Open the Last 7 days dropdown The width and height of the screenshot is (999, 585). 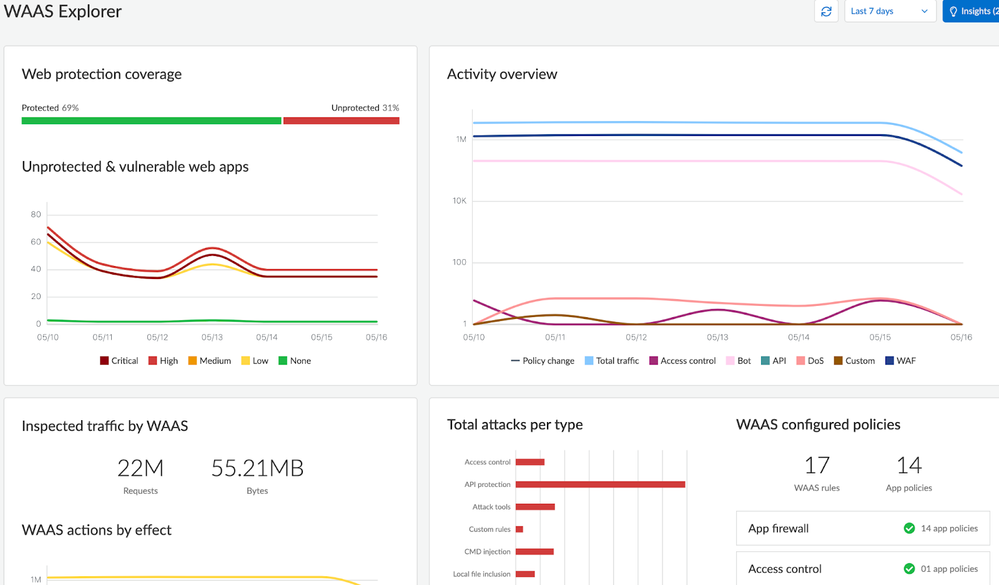click(x=889, y=12)
